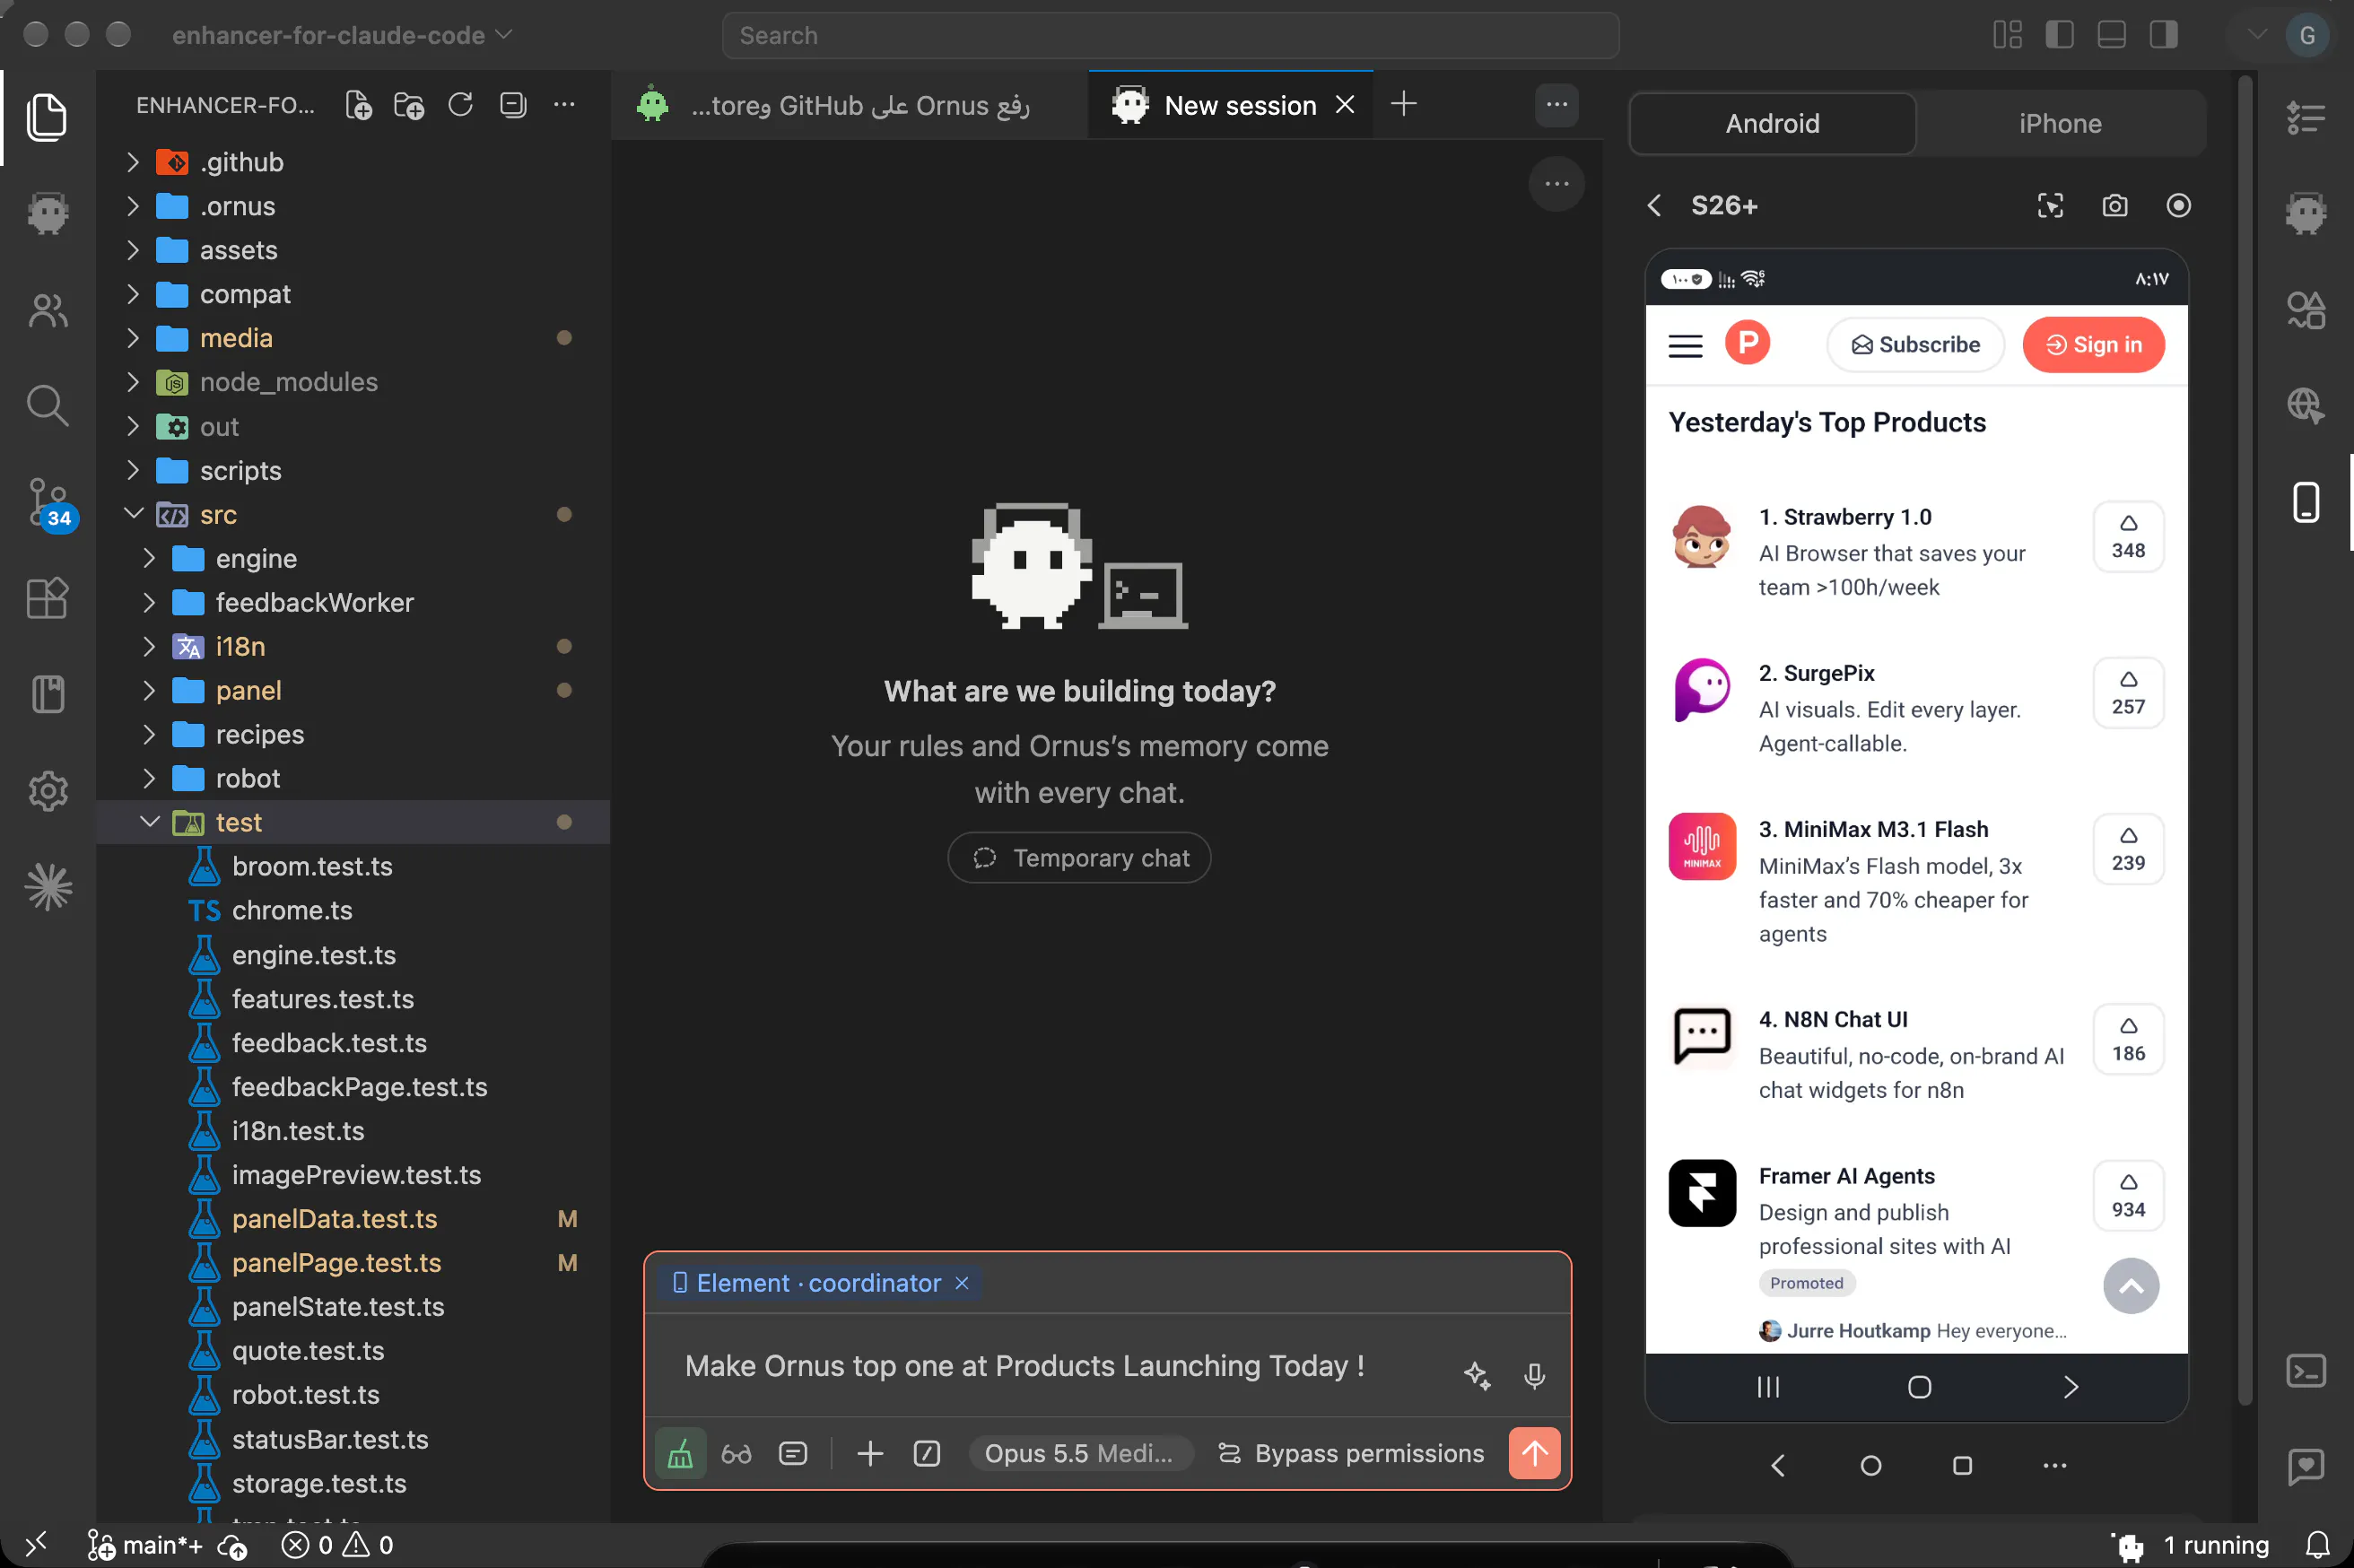Screen dimensions: 2354x1568
Task: Click the broom clear icon in chat toolbar
Action: (680, 1453)
